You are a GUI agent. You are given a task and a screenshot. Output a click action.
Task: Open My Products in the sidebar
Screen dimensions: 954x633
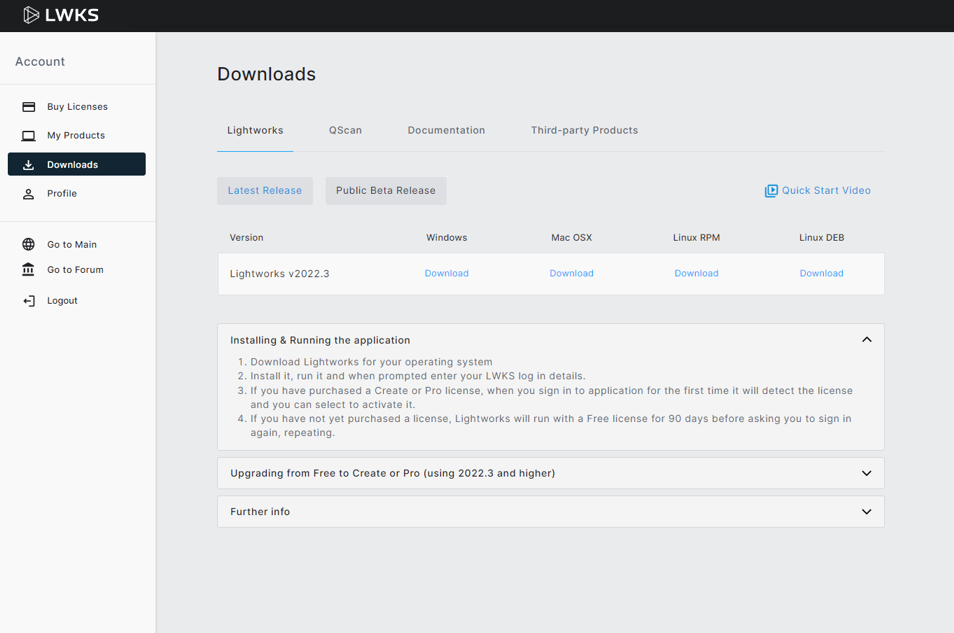(77, 136)
